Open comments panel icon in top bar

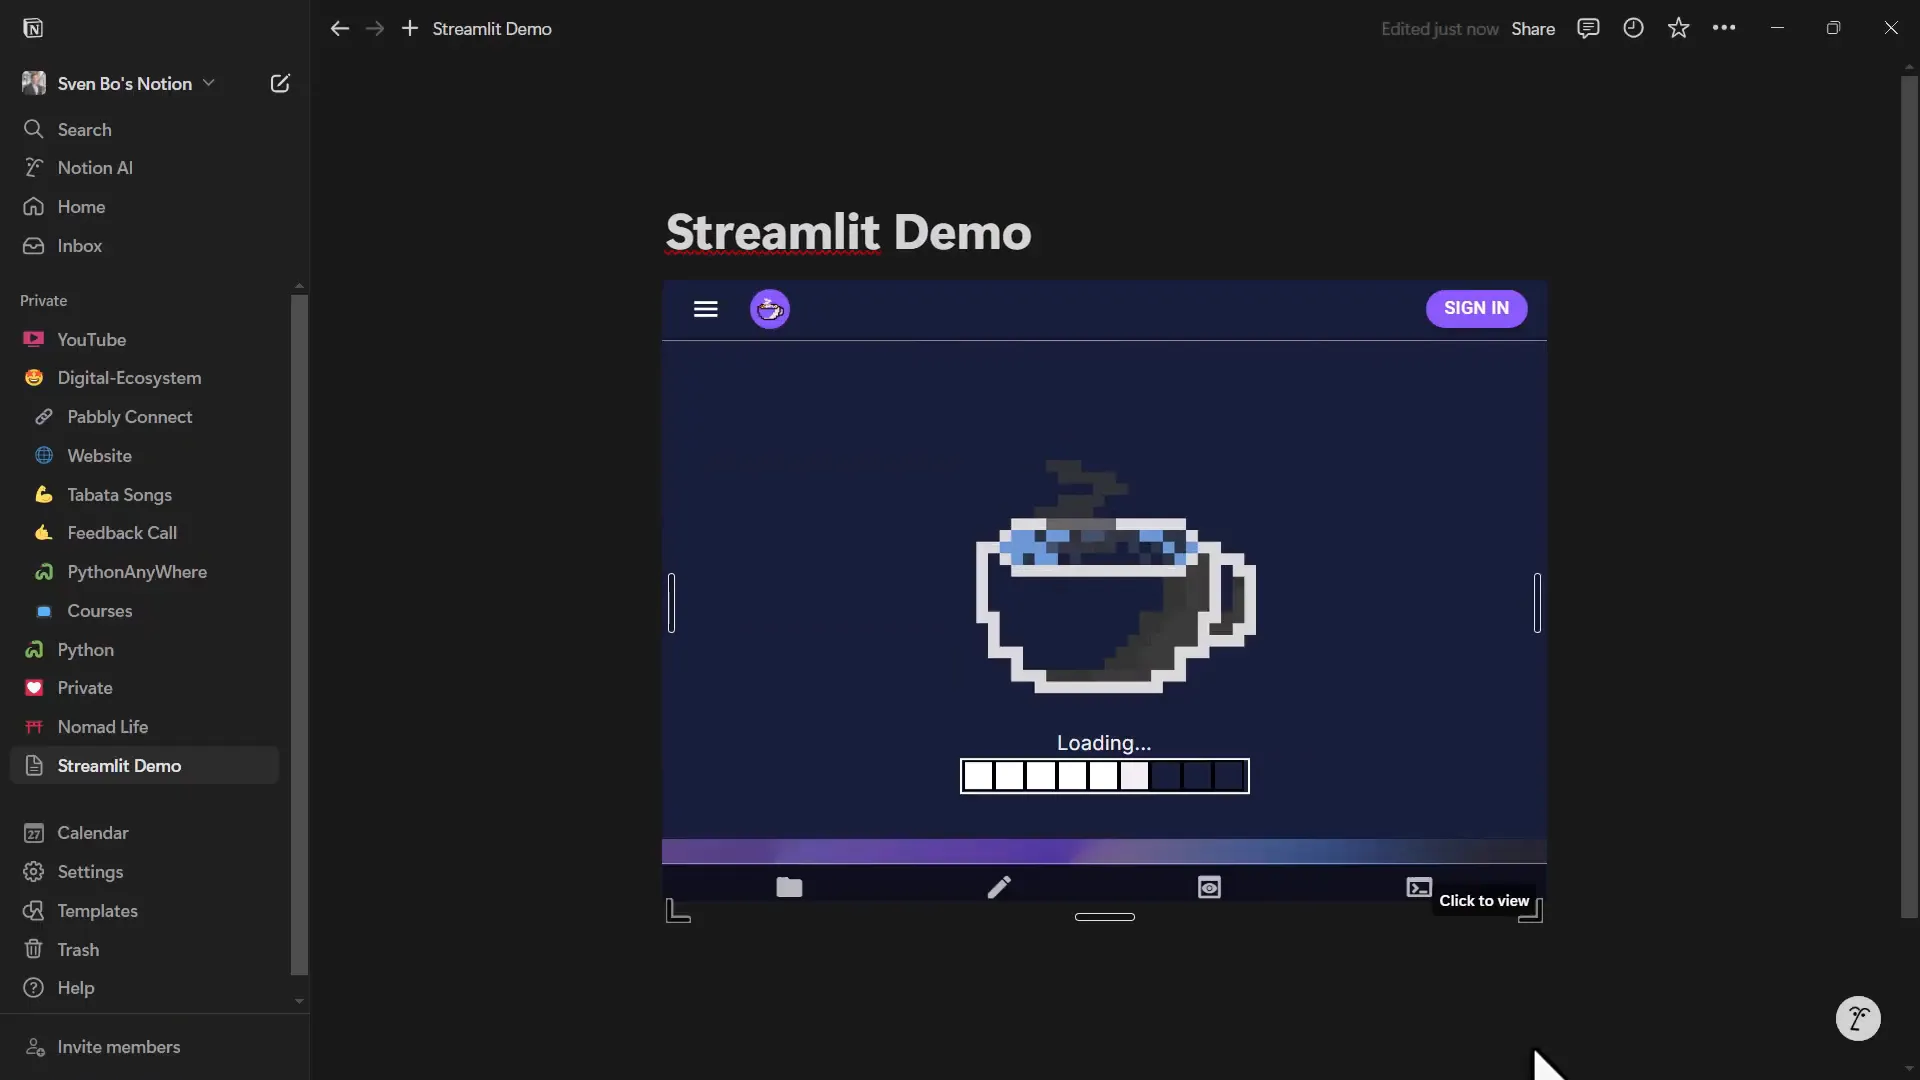[1588, 28]
